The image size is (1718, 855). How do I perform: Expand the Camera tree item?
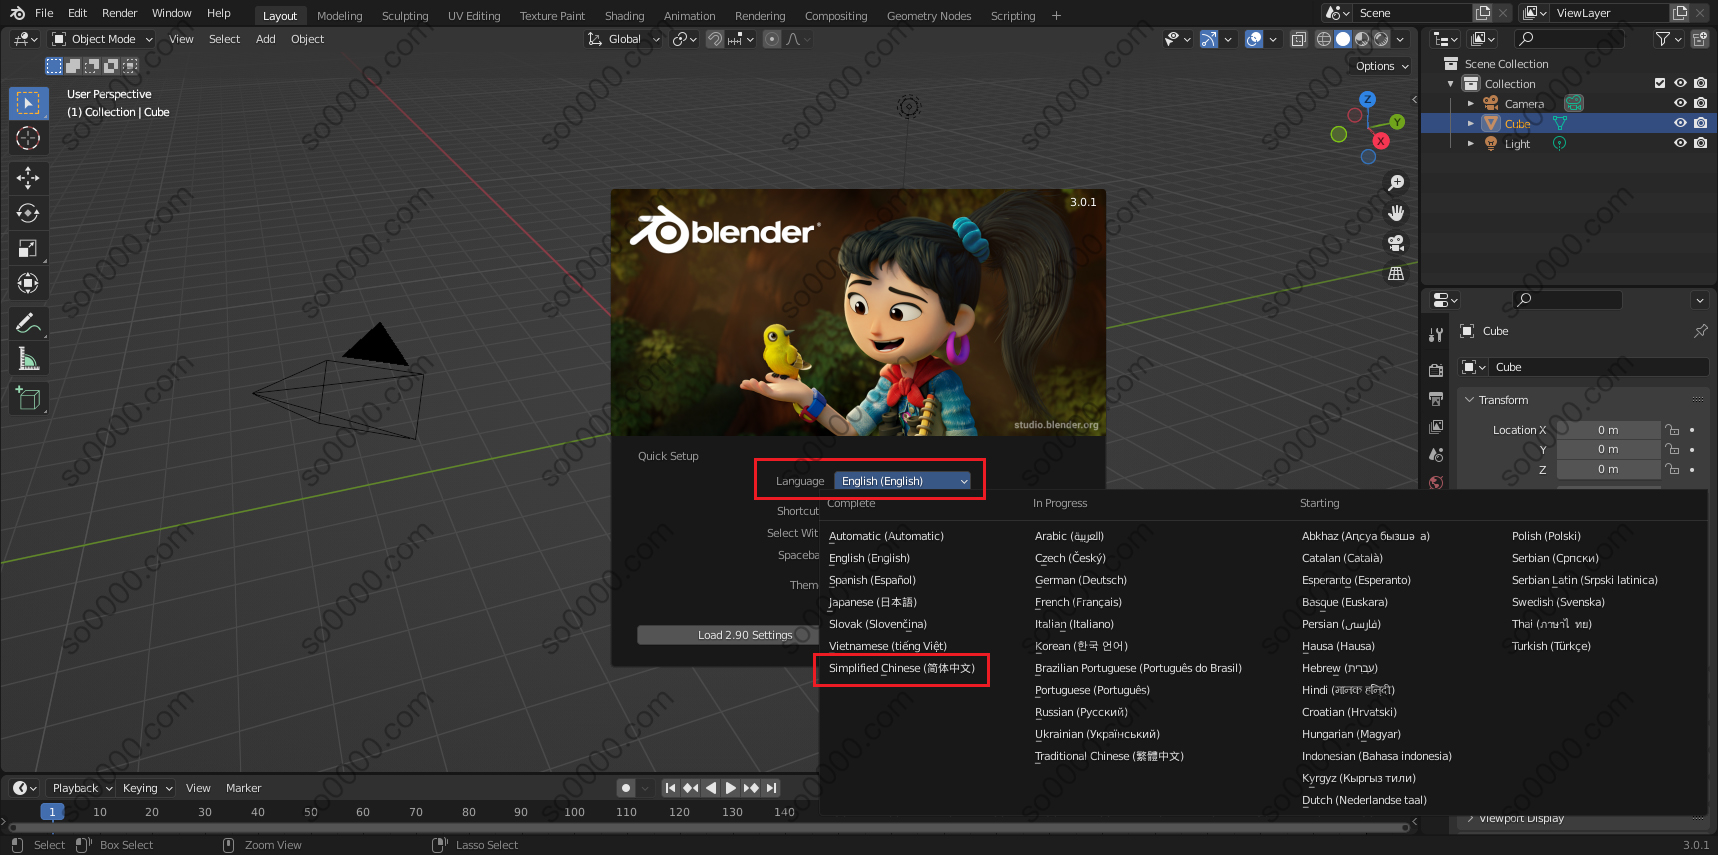click(x=1470, y=103)
